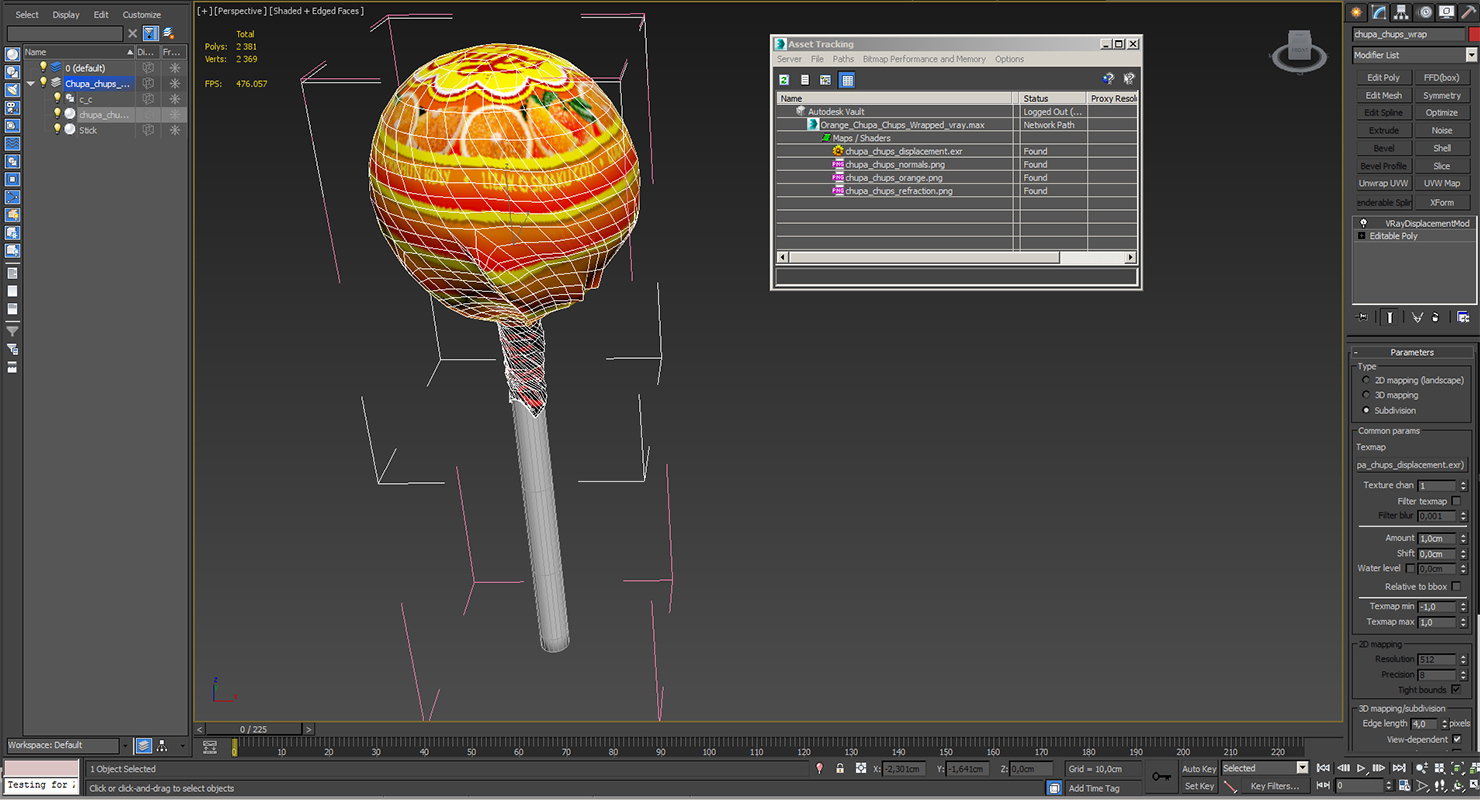This screenshot has width=1480, height=800.
Task: Open Customize menu in Scene Explorer
Action: (x=141, y=15)
